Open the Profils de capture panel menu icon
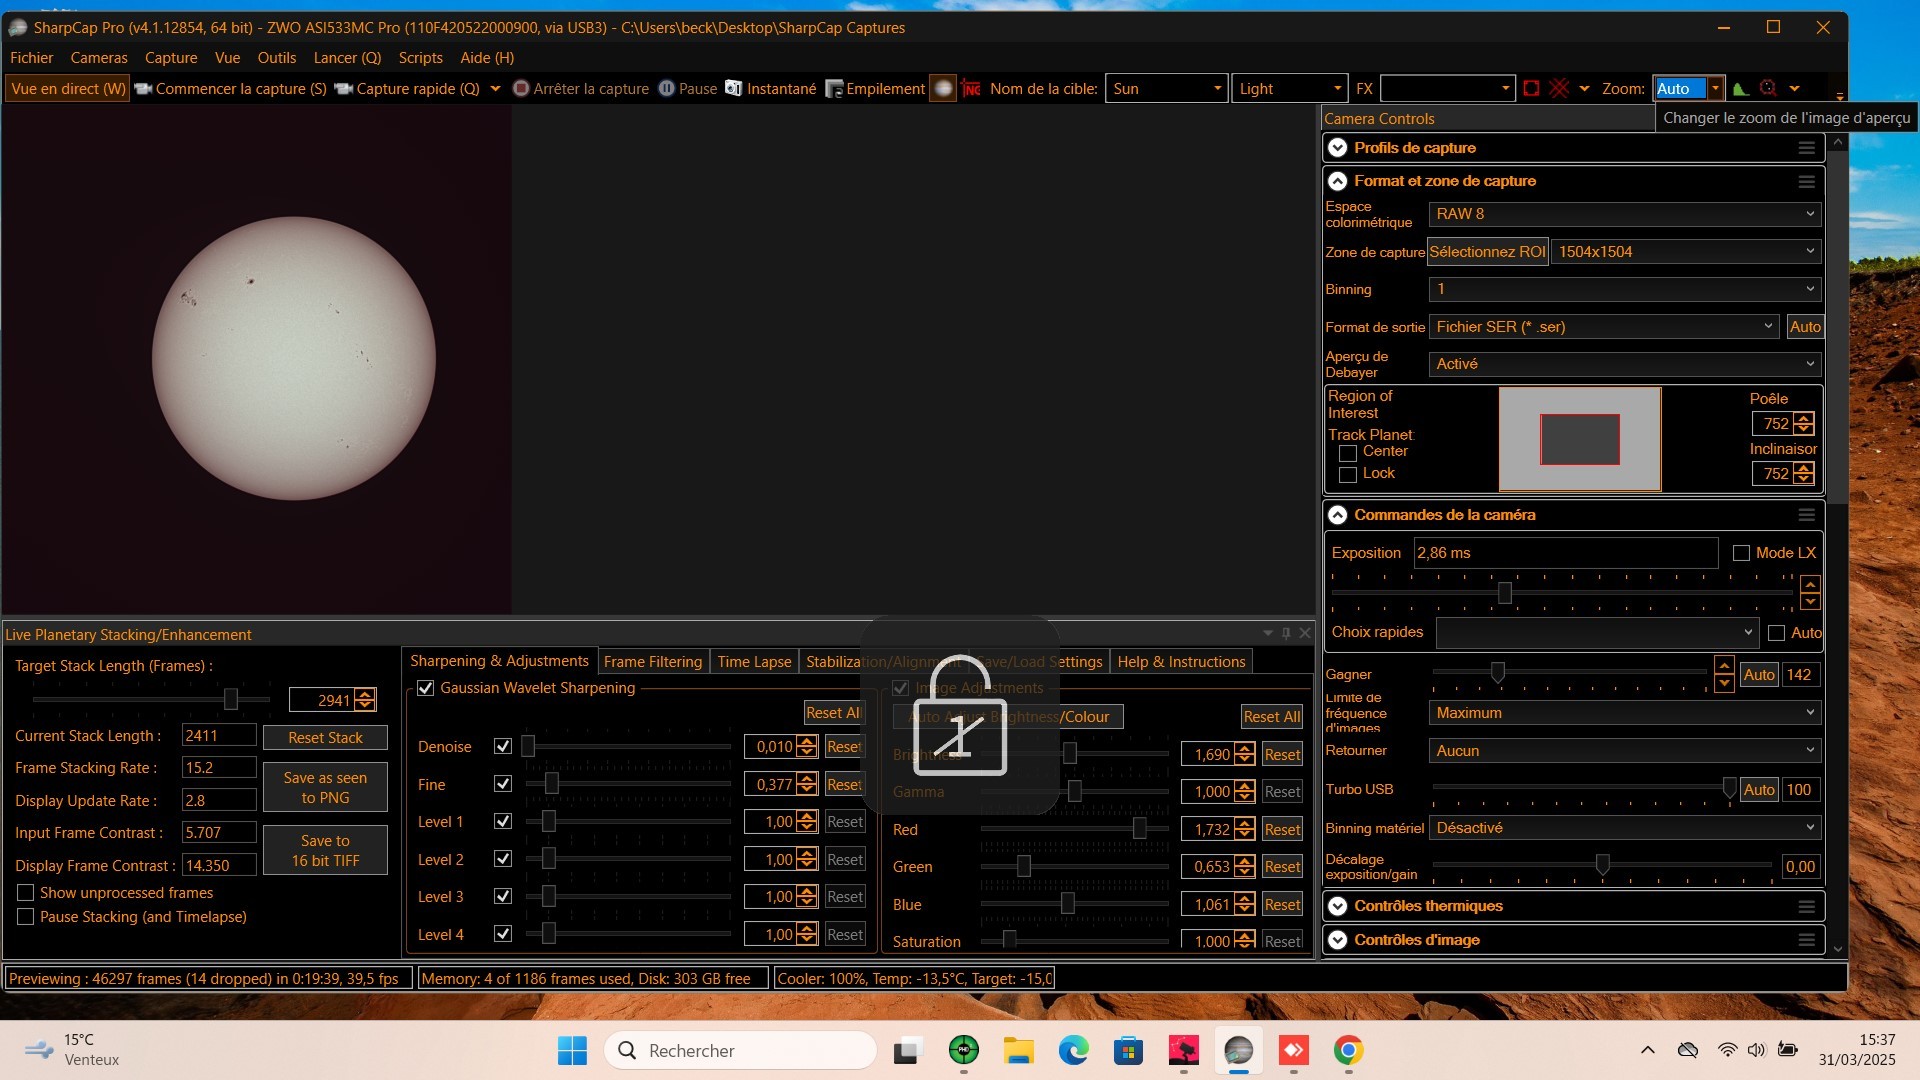The image size is (1920, 1080). (1806, 148)
